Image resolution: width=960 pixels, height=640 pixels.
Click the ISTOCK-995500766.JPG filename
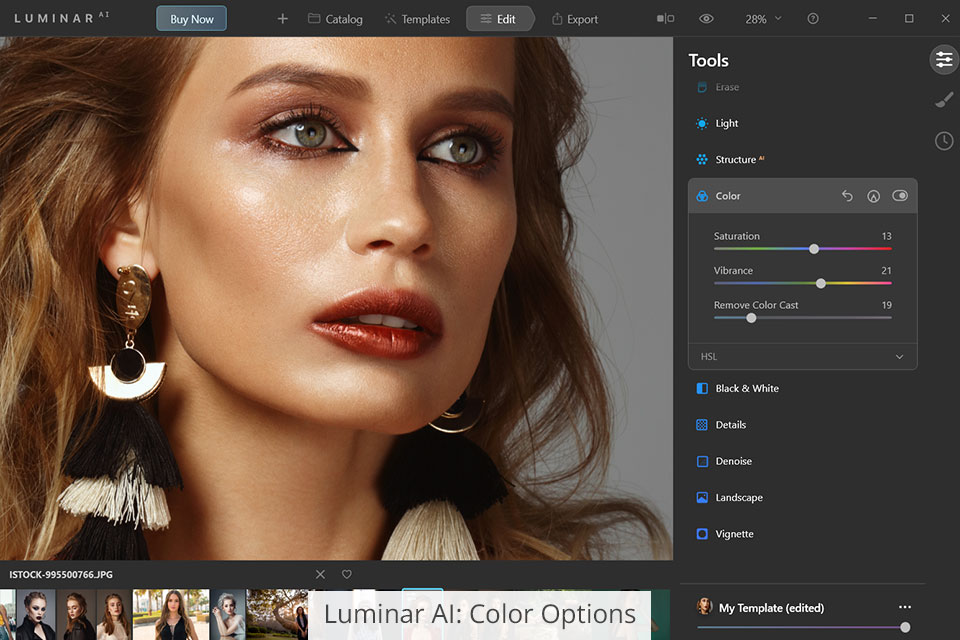pos(61,574)
